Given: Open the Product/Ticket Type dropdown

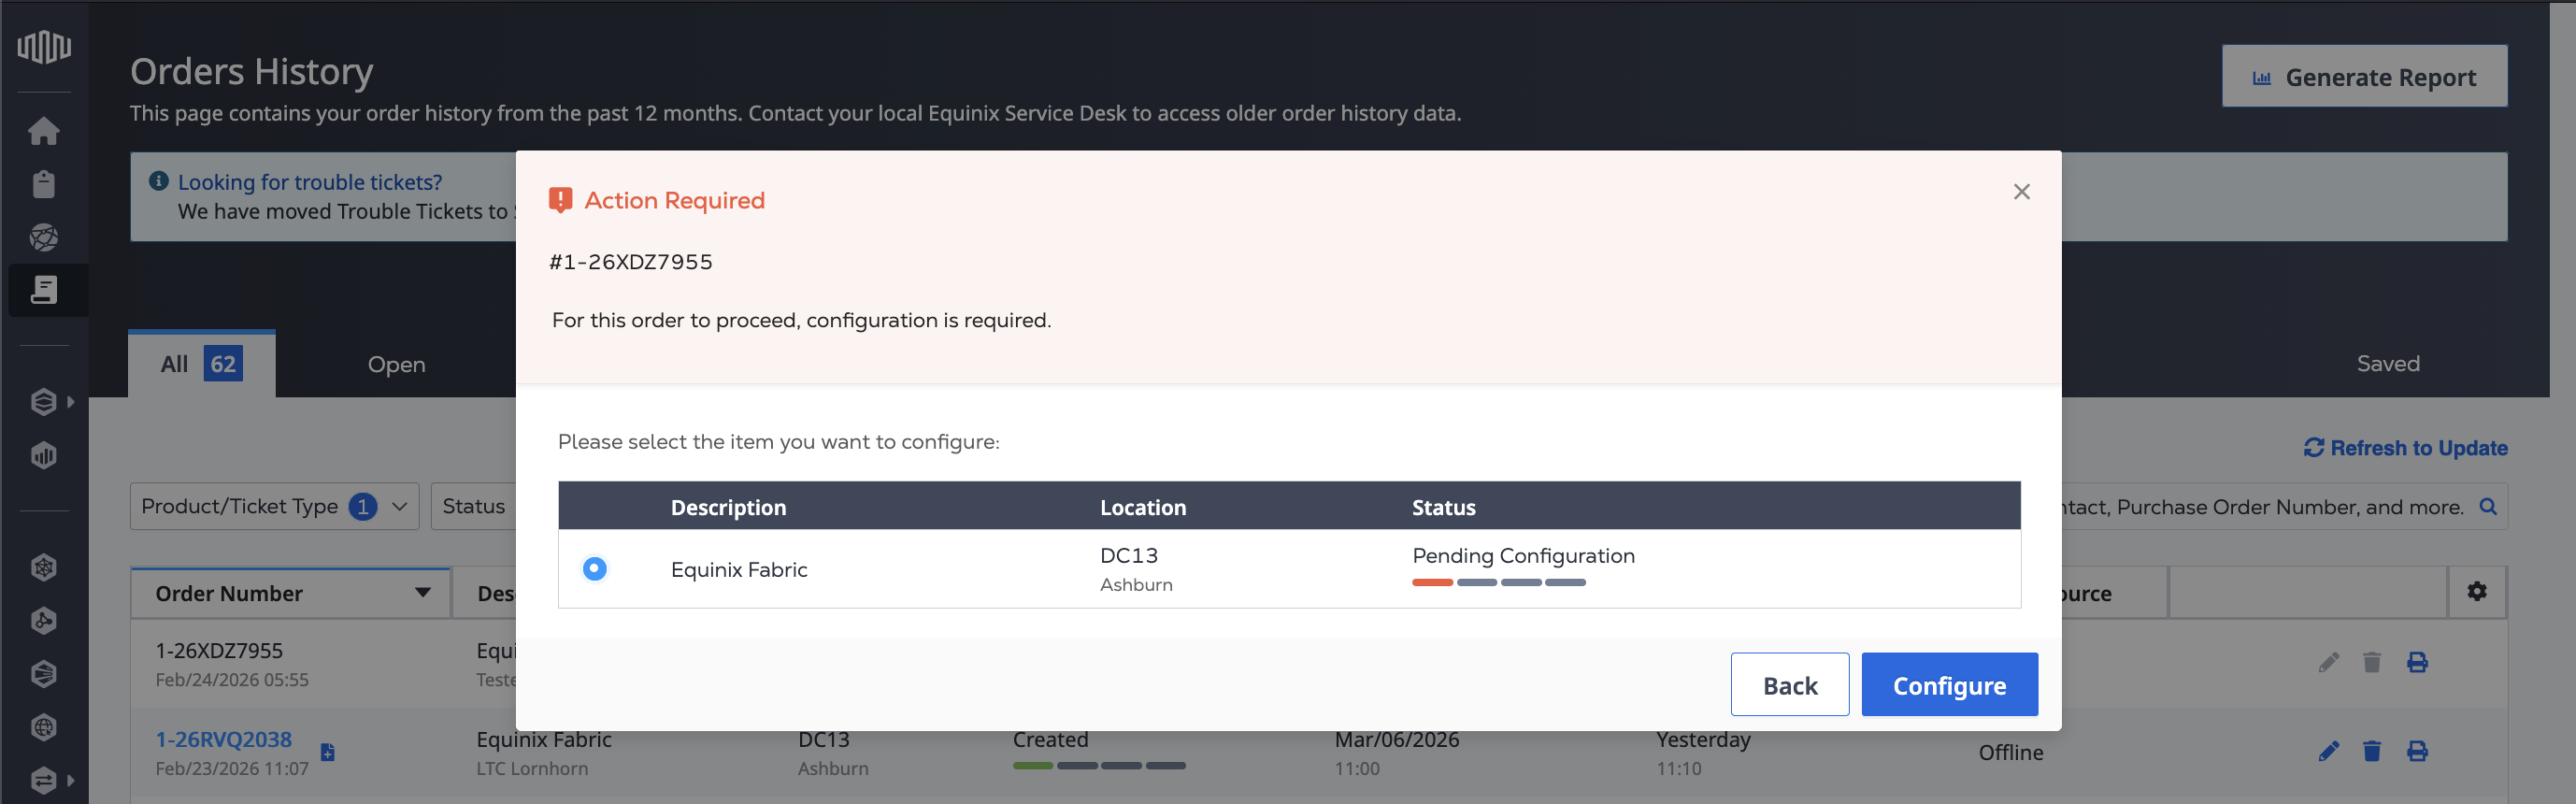Looking at the screenshot, I should [274, 506].
